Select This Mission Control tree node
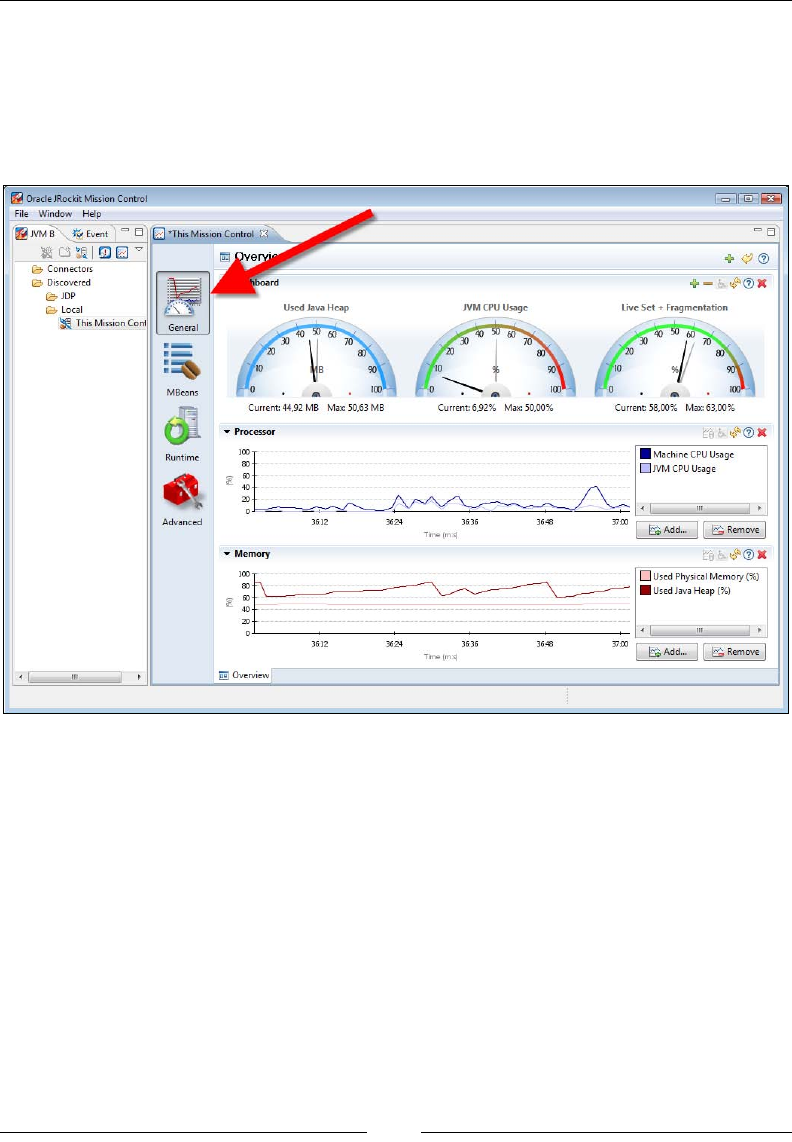This screenshot has height=1142, width=792. tap(103, 323)
